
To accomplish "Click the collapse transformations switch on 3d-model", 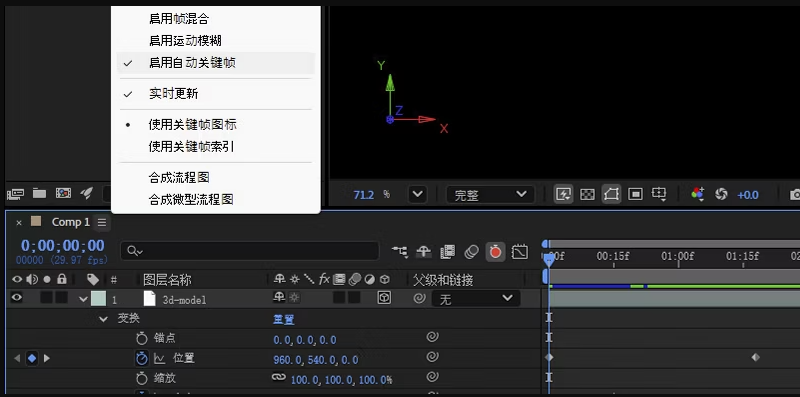I will point(294,298).
